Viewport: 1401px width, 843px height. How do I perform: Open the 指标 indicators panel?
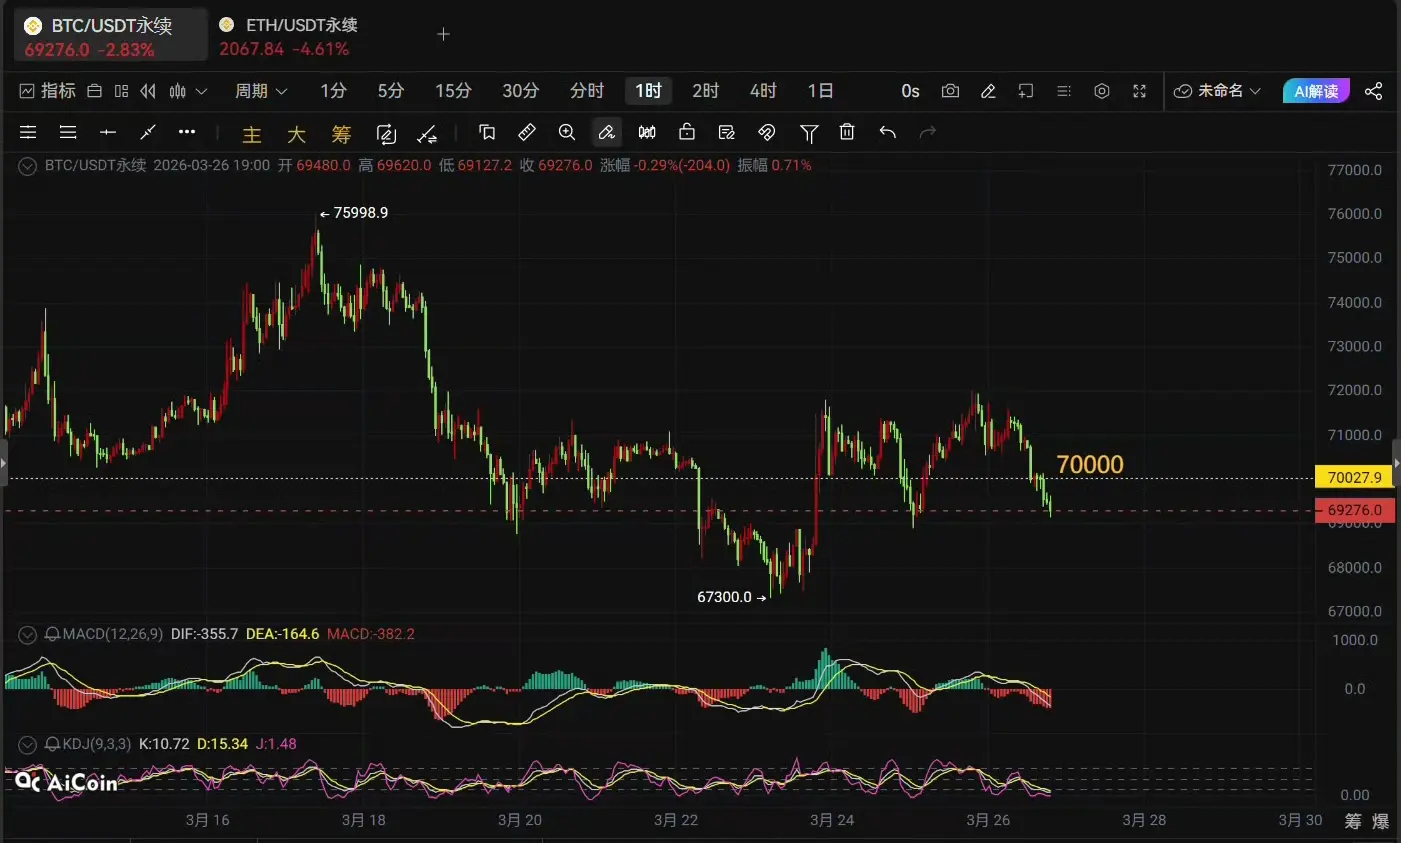(48, 91)
